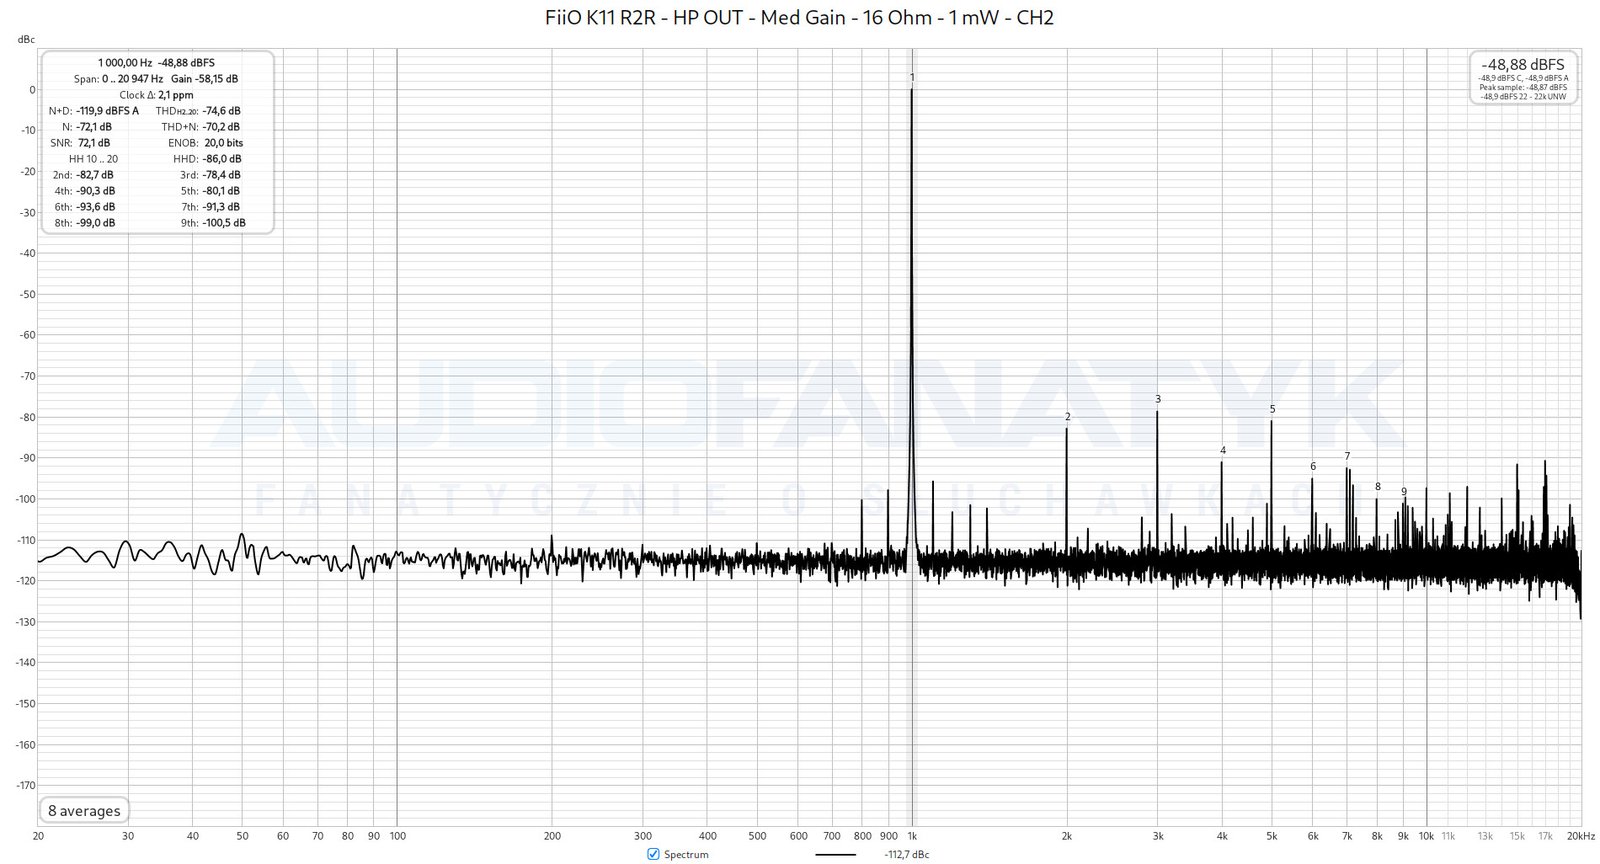The height and width of the screenshot is (864, 1600).
Task: Click the 20kHz label on the frequency axis
Action: (1579, 836)
